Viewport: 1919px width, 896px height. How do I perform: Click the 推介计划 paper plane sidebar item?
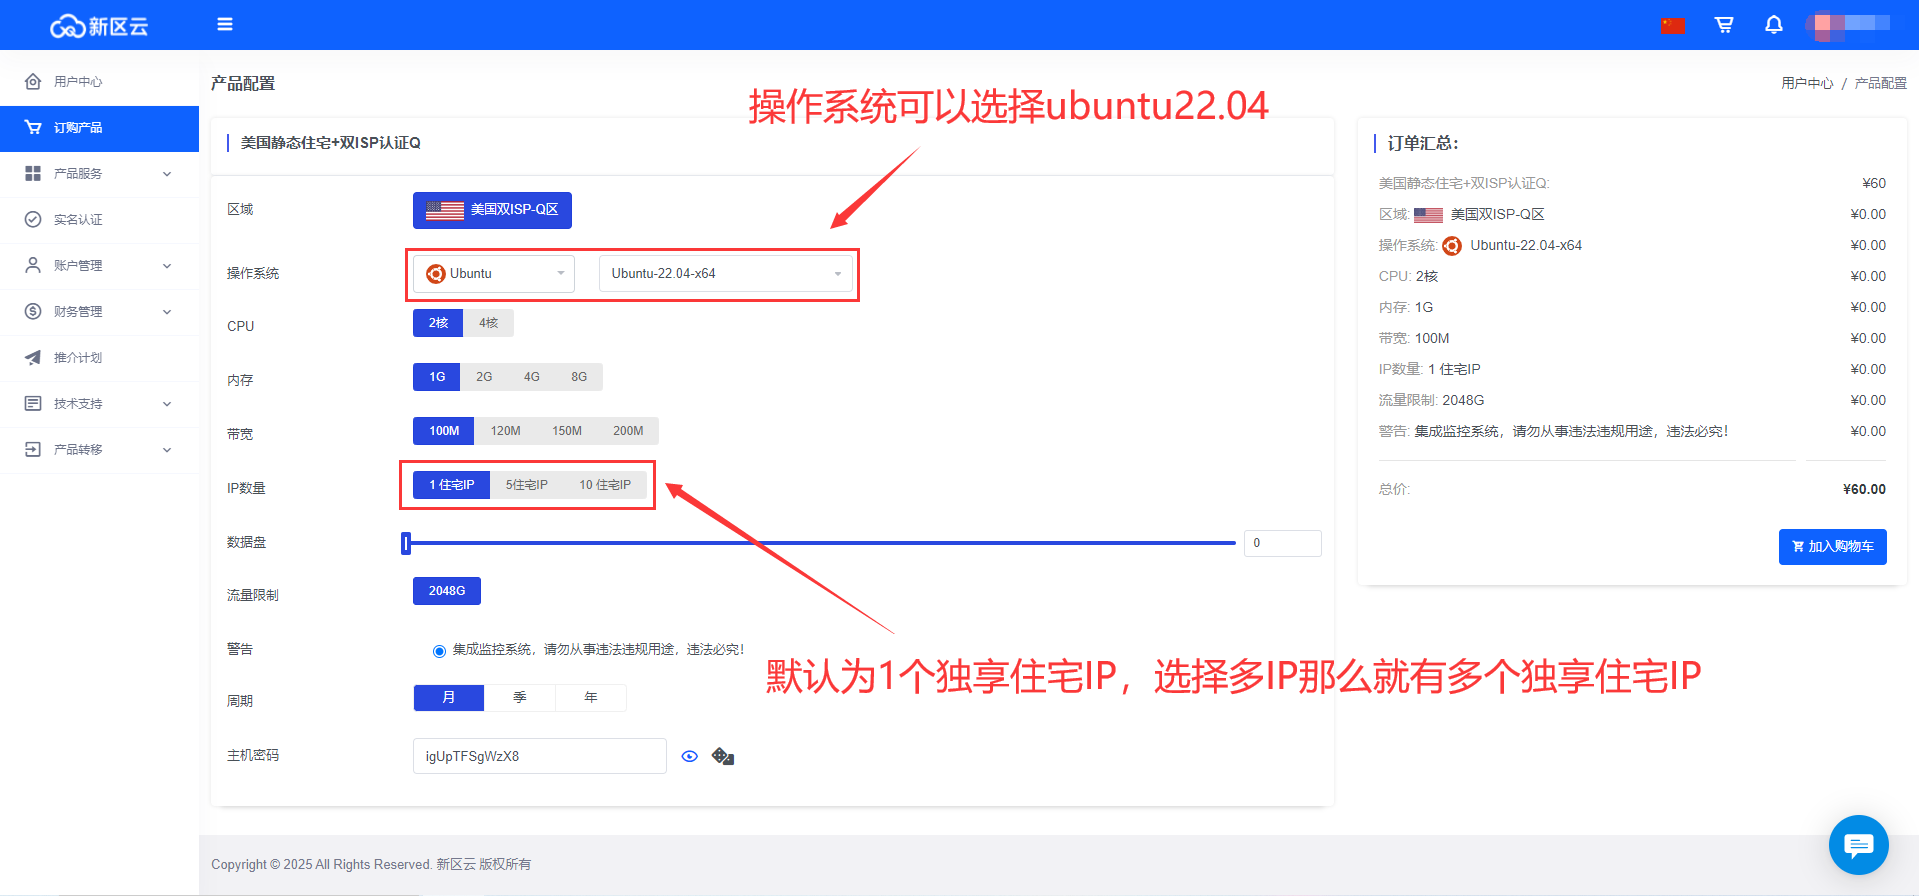78,358
